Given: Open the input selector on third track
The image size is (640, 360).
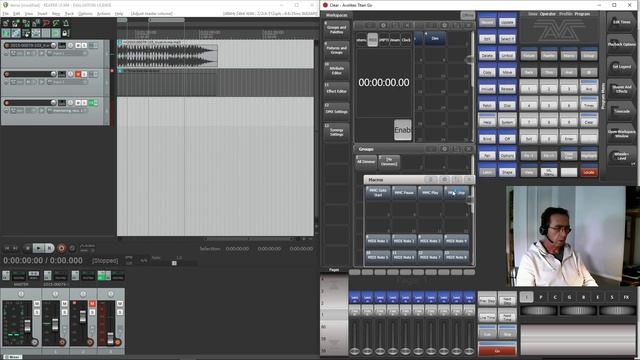Looking at the screenshot, I should tap(68, 111).
